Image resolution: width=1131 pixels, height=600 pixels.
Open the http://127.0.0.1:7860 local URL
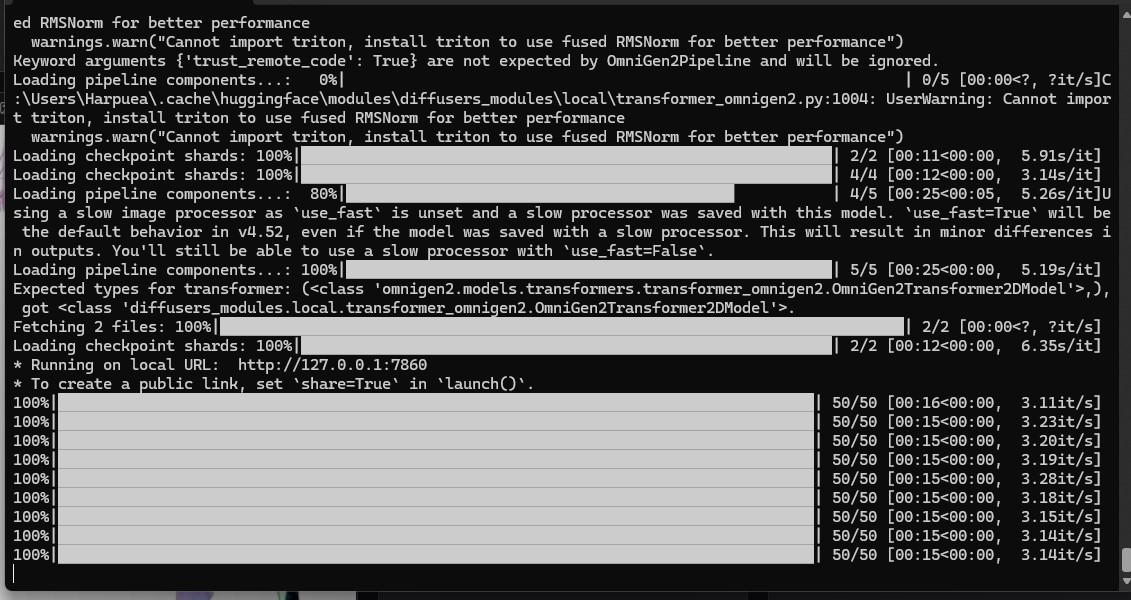[332, 365]
